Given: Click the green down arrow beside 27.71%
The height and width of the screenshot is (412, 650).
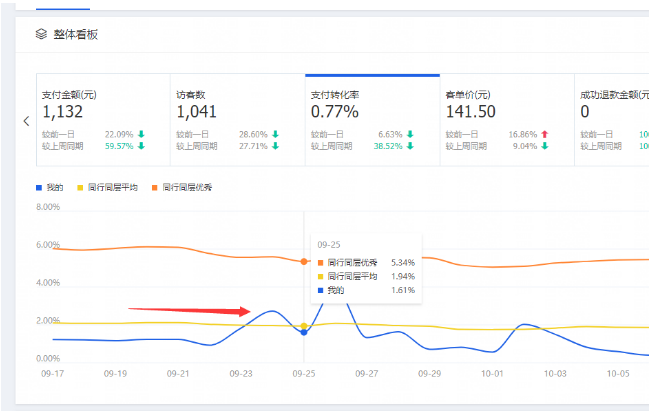Looking at the screenshot, I should coord(276,146).
